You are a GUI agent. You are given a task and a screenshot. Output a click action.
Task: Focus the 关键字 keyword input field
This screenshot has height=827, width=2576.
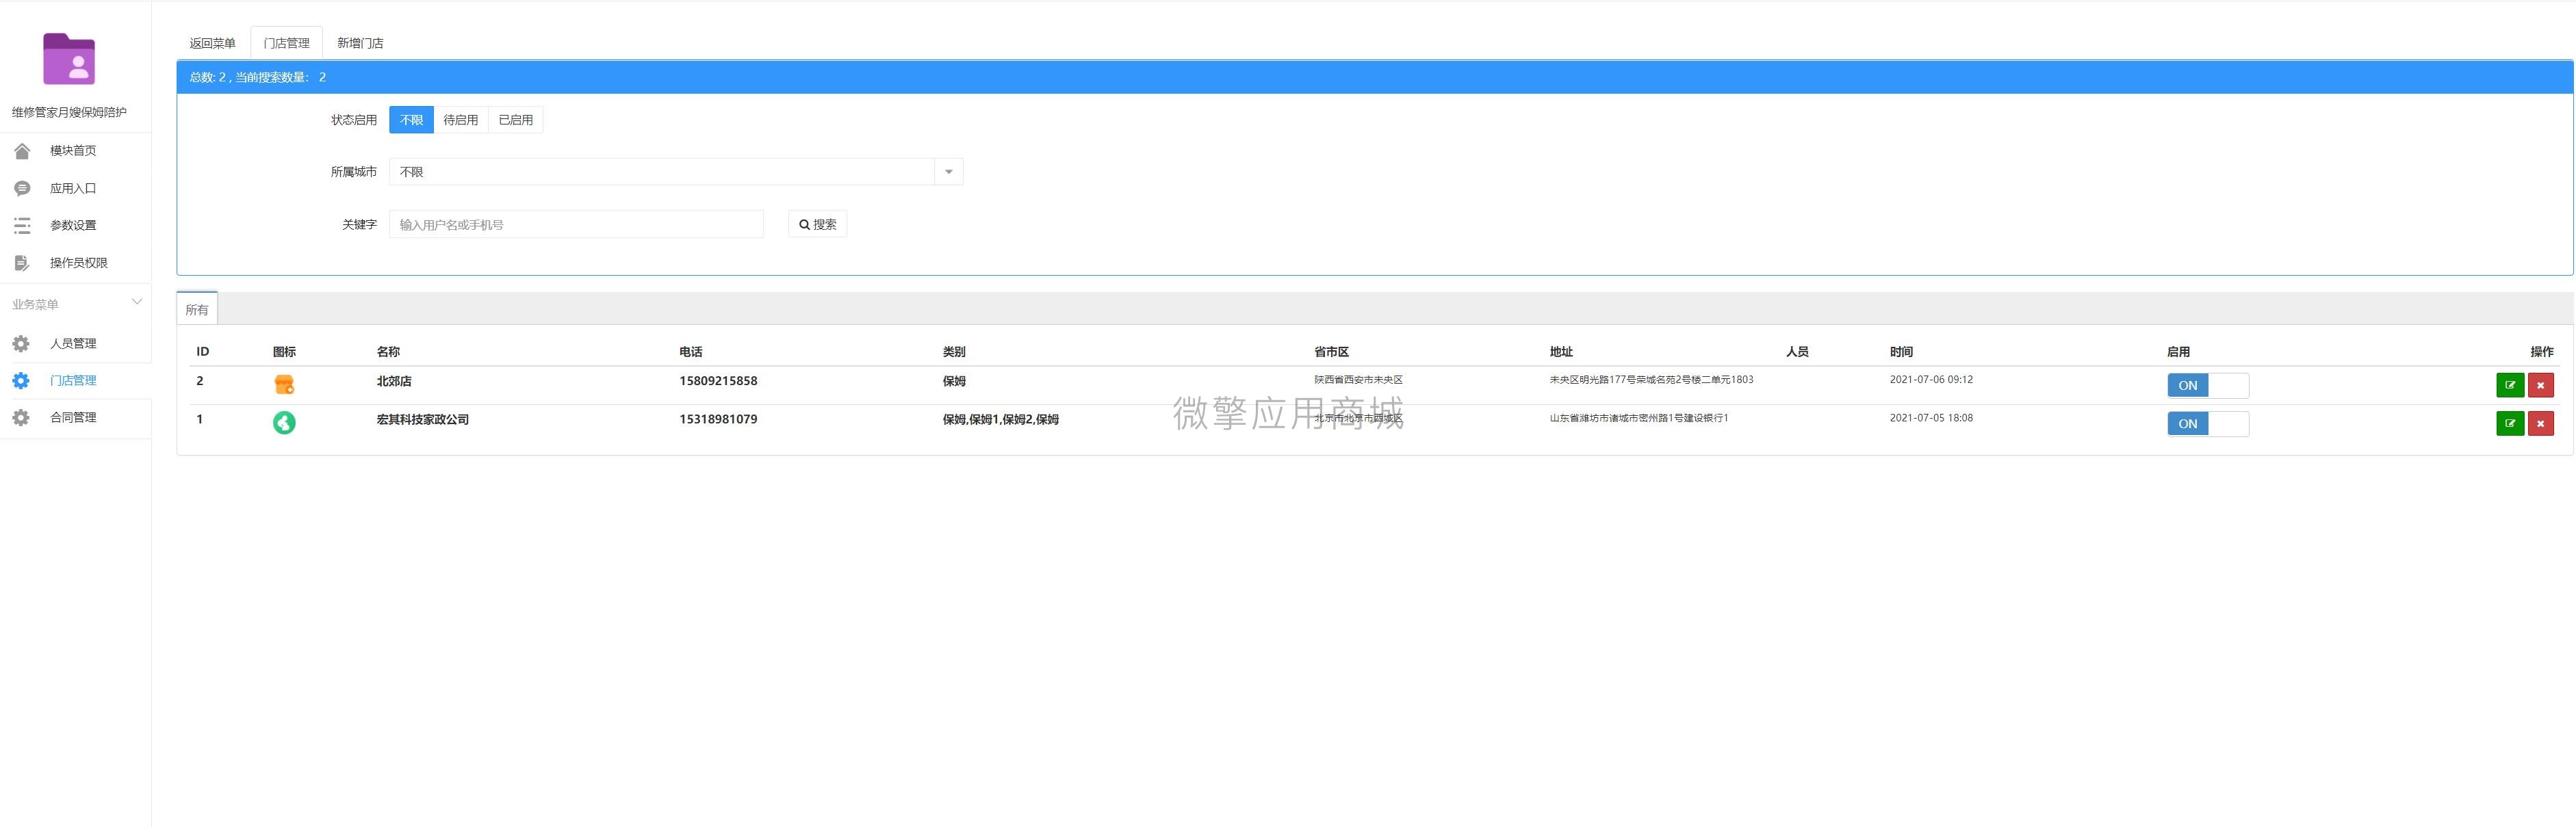(576, 224)
